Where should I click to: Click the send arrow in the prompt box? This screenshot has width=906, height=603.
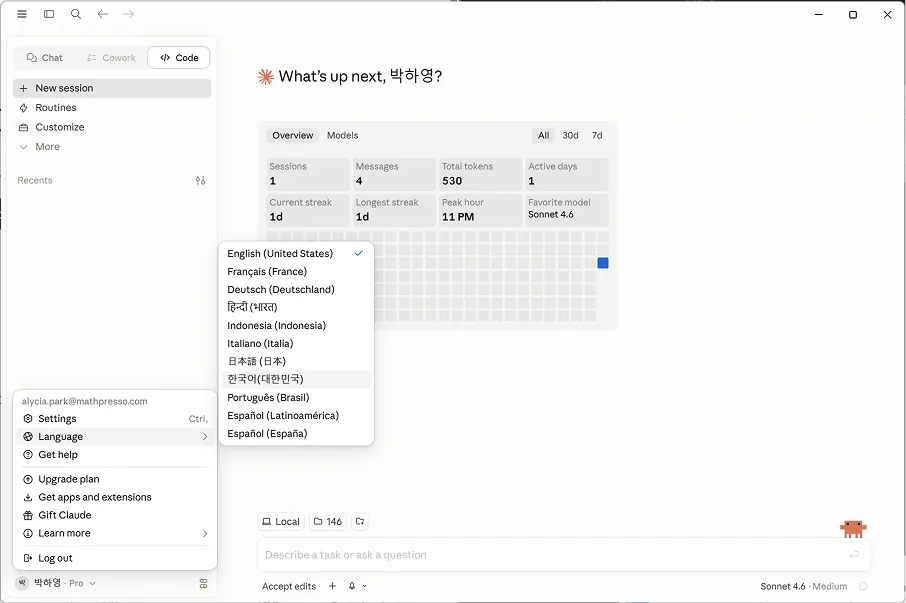854,555
